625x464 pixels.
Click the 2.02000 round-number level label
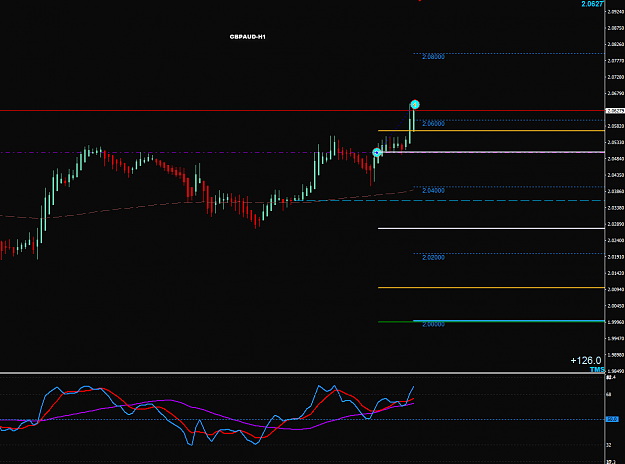[433, 258]
